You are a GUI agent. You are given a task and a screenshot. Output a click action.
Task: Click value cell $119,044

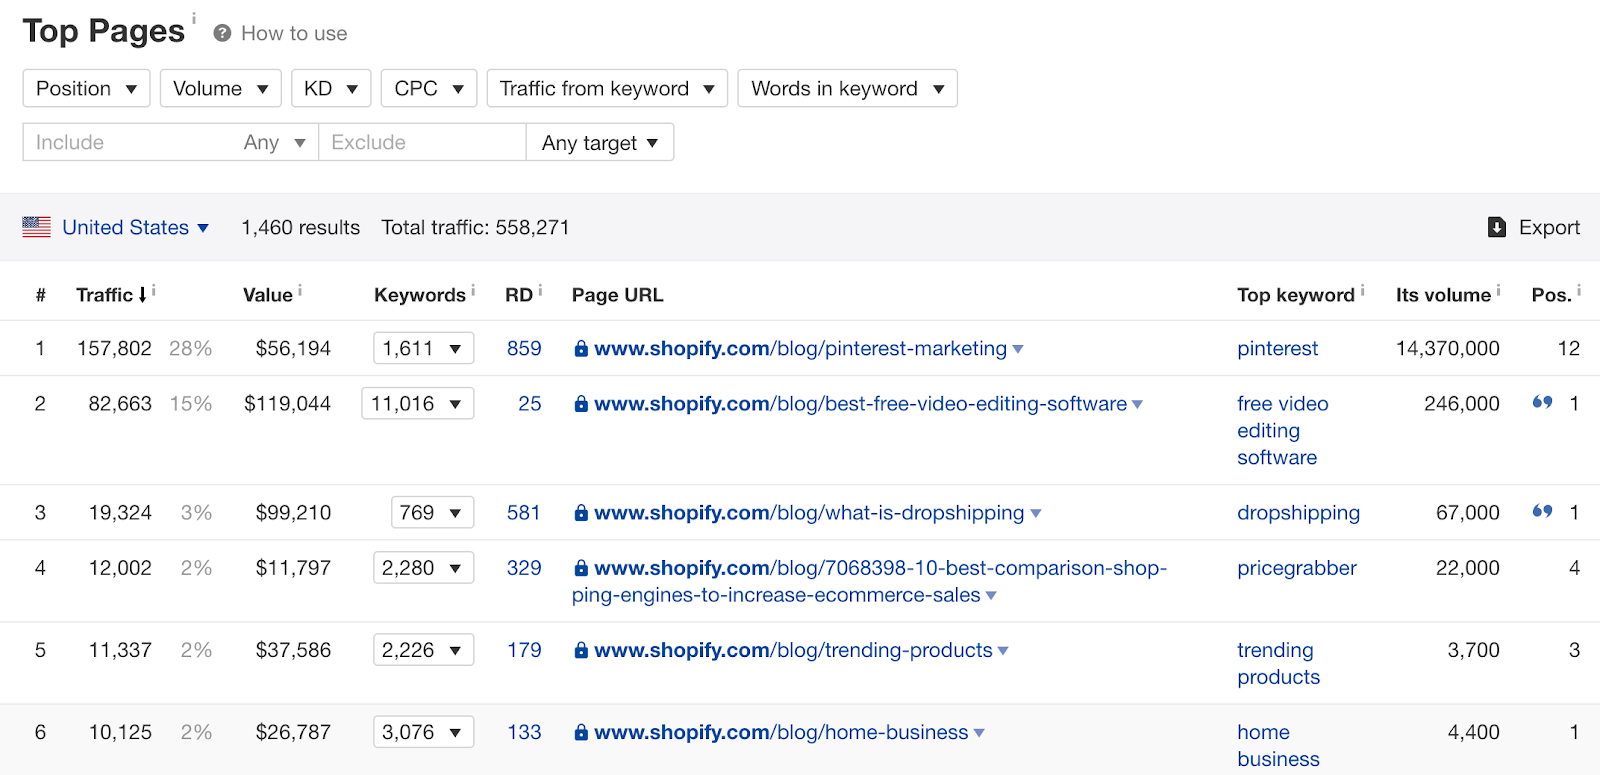(287, 403)
